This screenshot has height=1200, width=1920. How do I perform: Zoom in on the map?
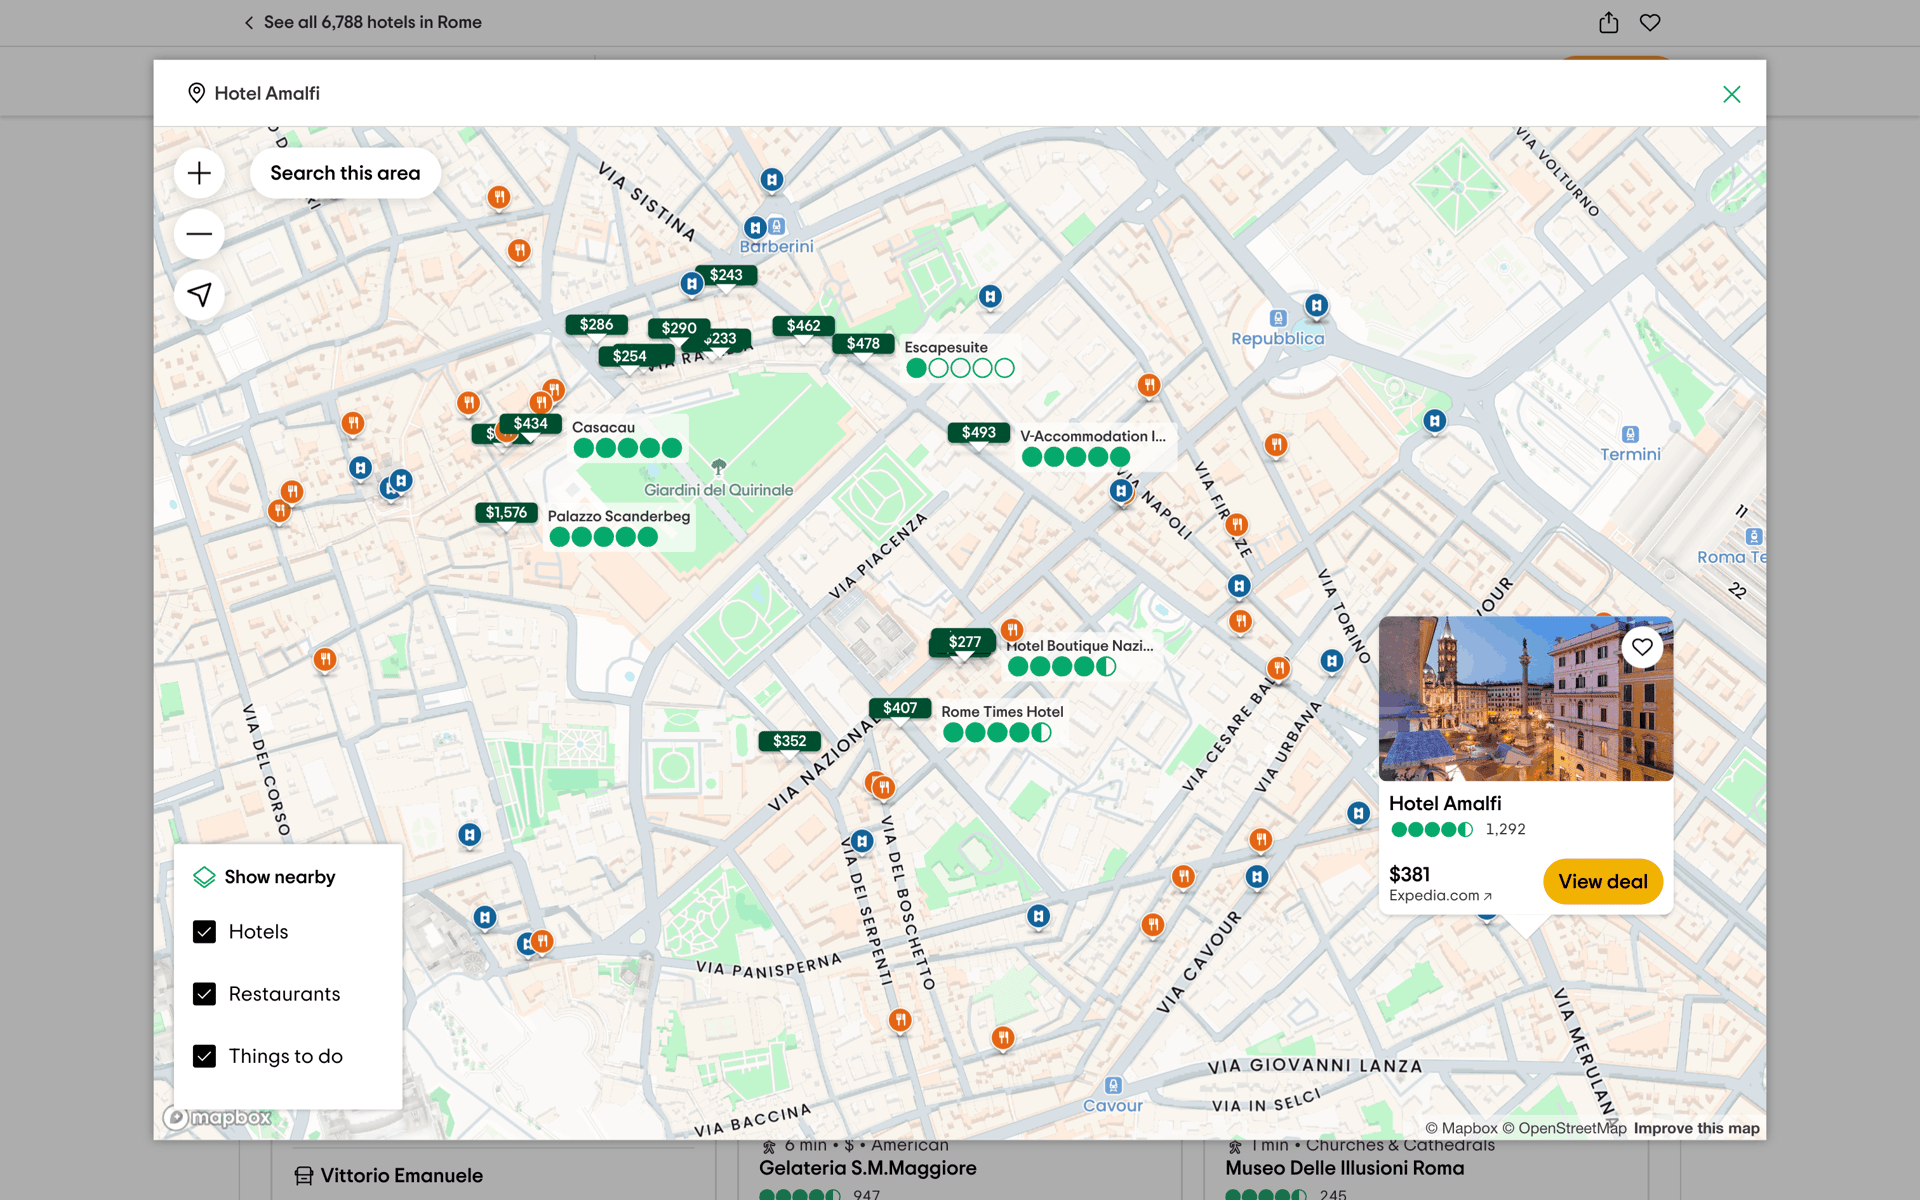pyautogui.click(x=199, y=173)
